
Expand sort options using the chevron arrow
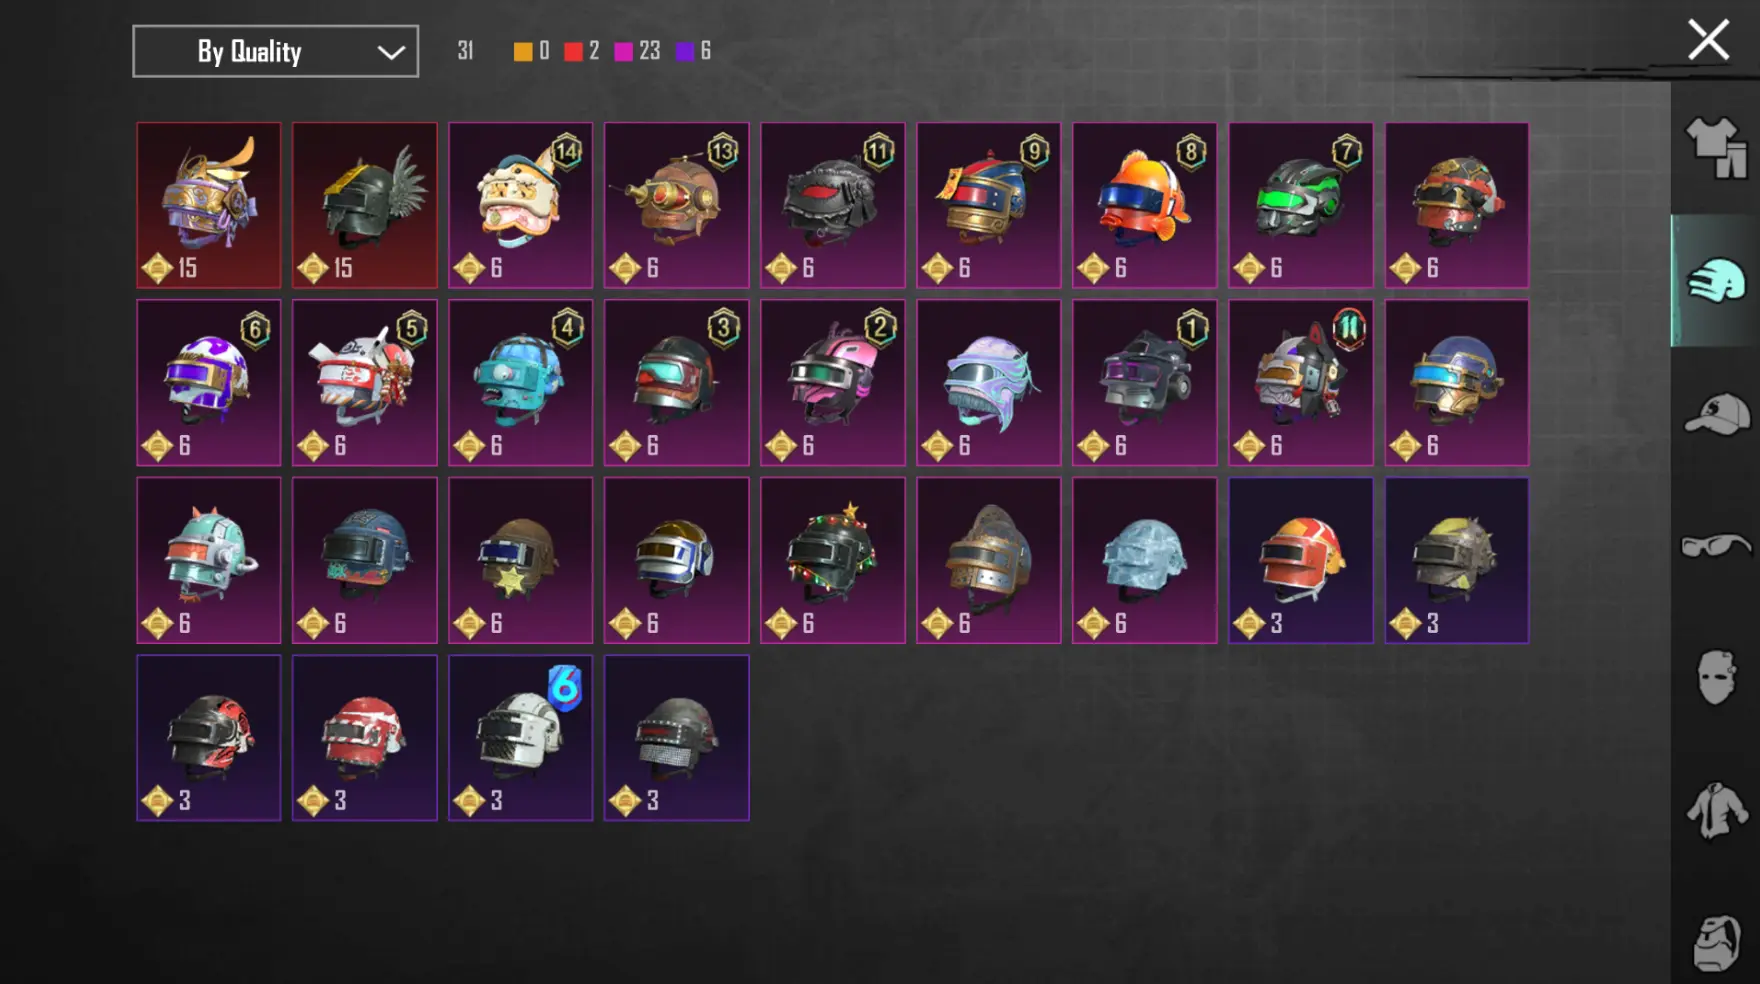pos(391,52)
